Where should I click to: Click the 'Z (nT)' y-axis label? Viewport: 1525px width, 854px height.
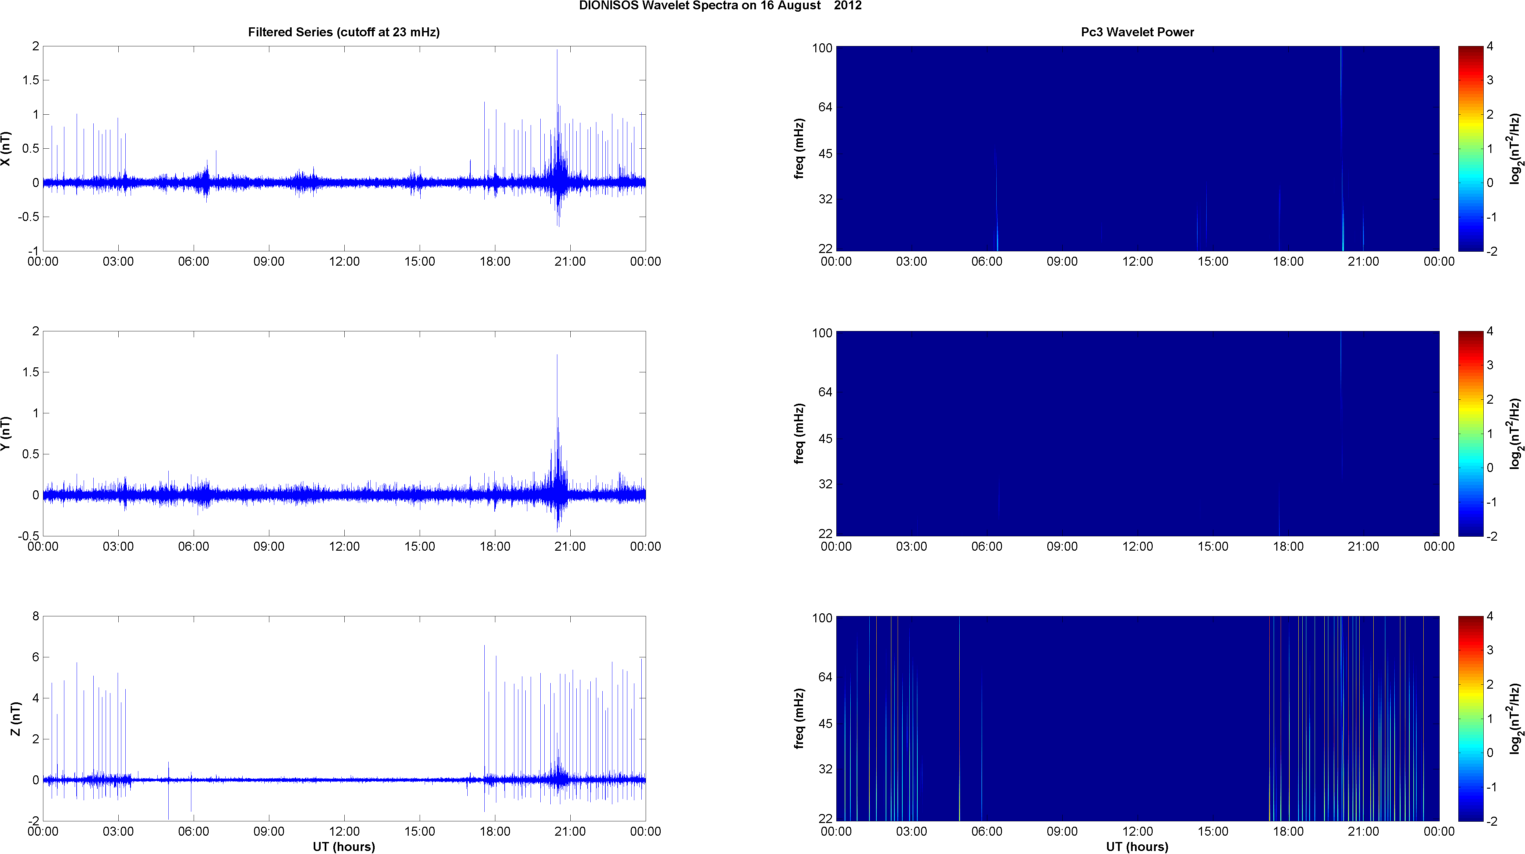(15, 719)
